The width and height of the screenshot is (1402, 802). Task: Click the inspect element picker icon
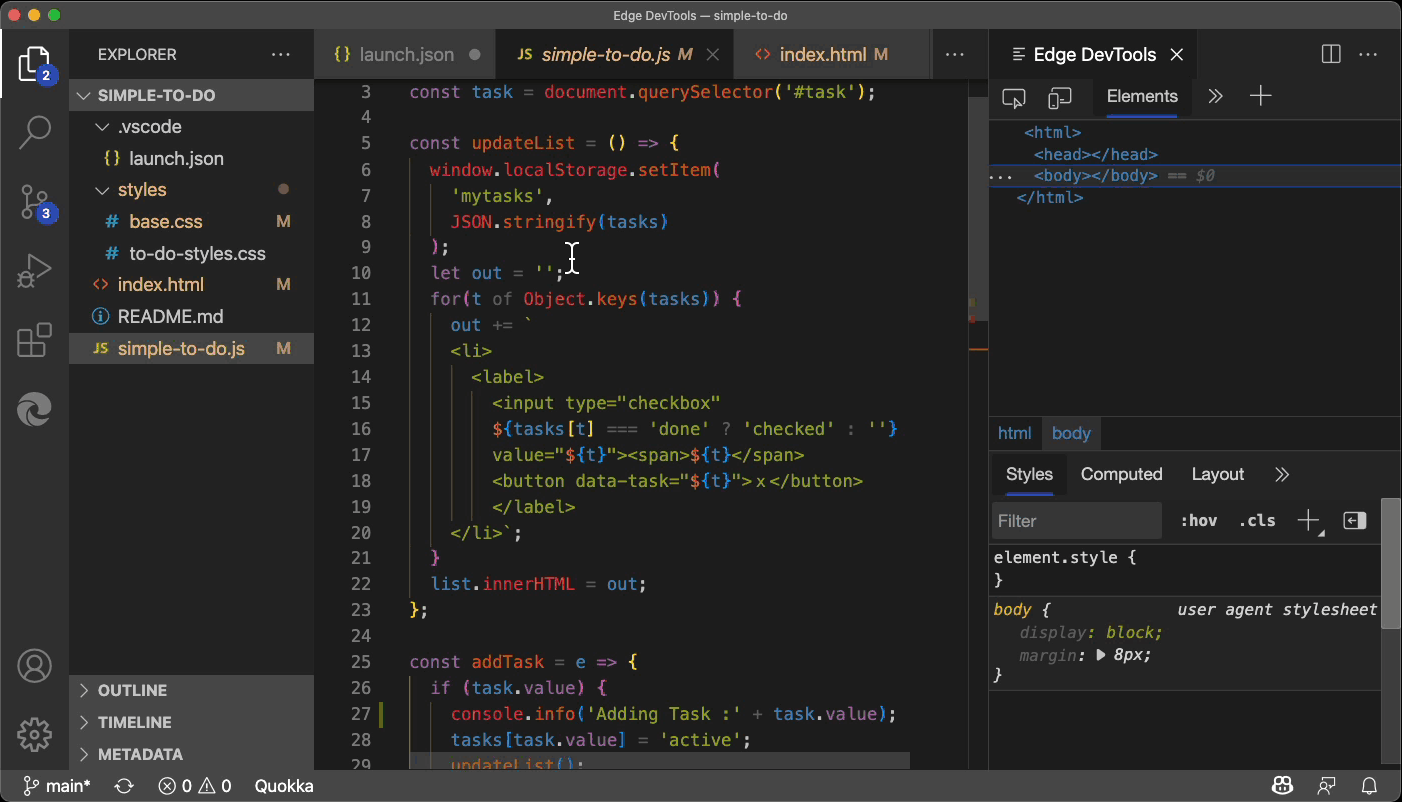[x=1014, y=97]
